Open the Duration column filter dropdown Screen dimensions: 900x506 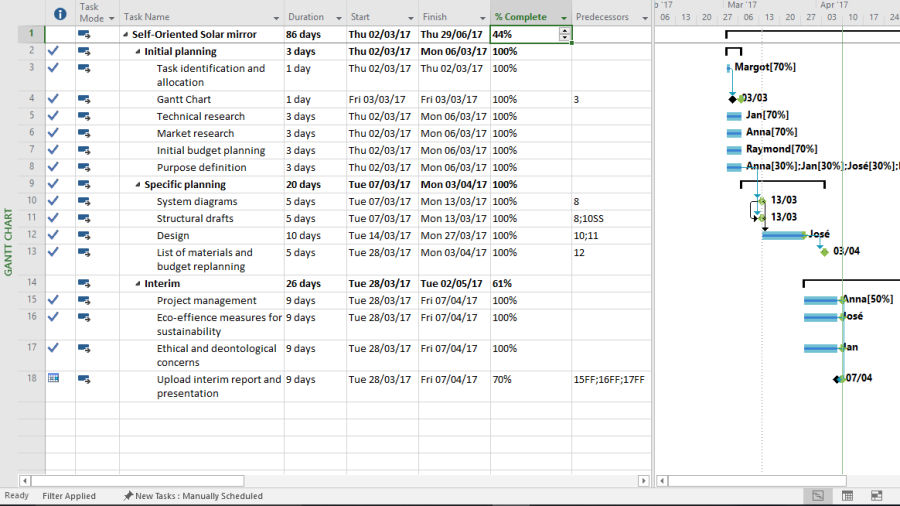click(x=337, y=18)
